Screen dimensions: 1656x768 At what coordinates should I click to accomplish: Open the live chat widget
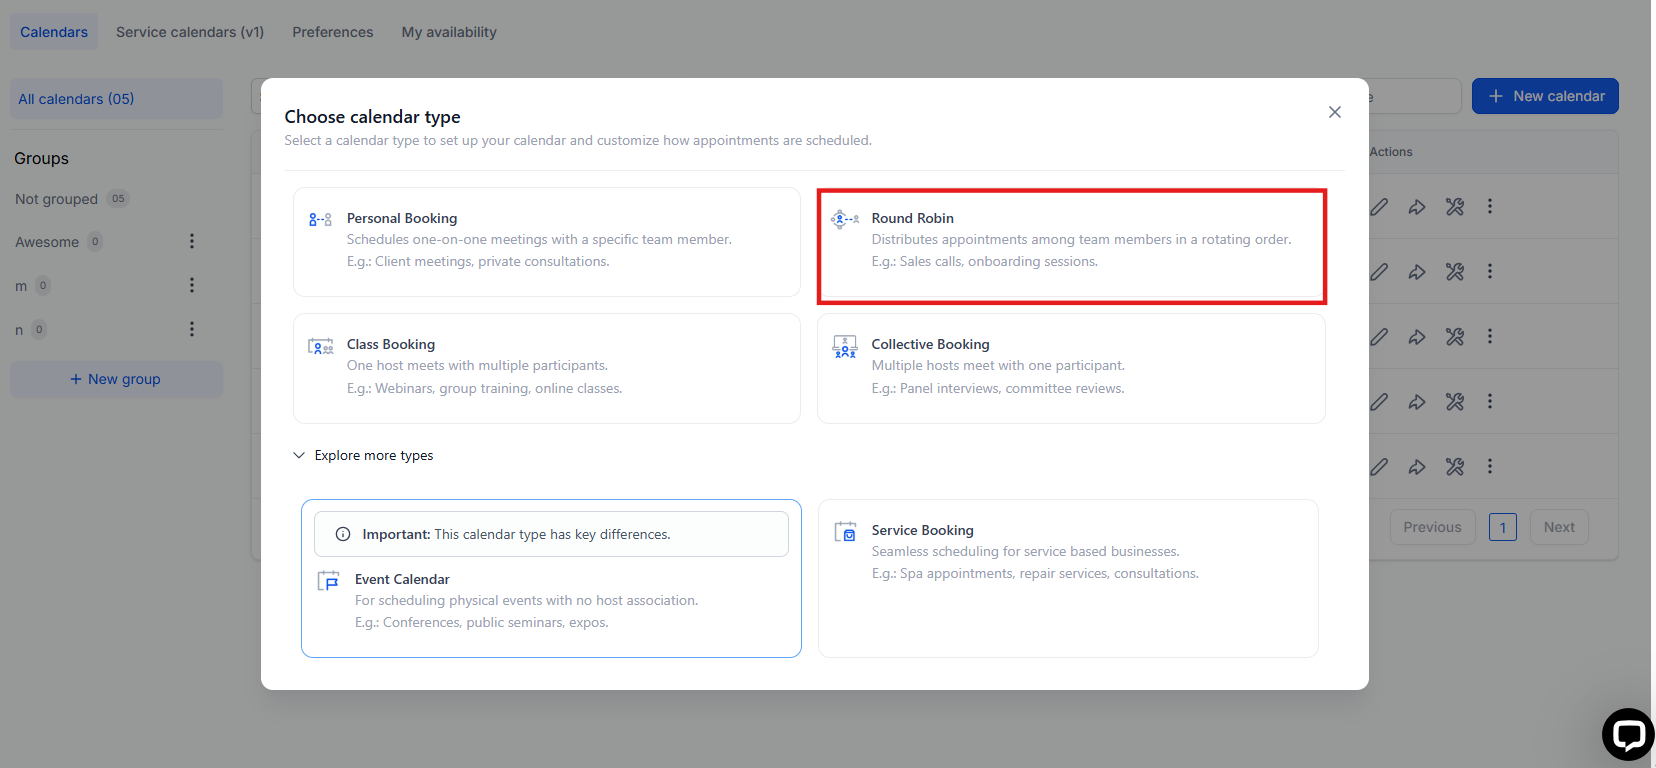click(1627, 735)
